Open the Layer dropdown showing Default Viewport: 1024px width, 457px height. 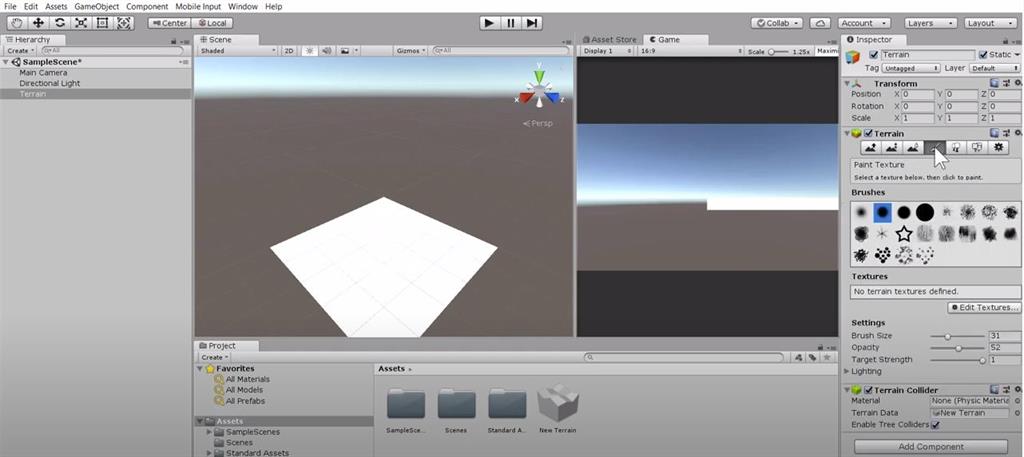994,68
